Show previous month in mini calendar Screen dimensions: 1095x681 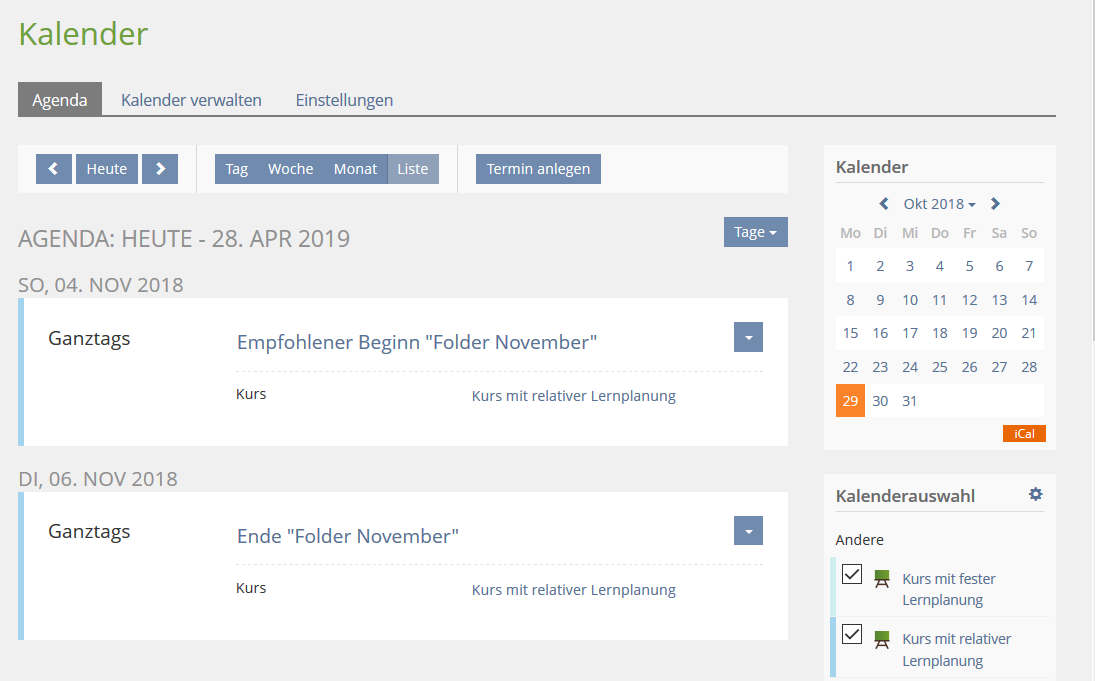click(884, 204)
